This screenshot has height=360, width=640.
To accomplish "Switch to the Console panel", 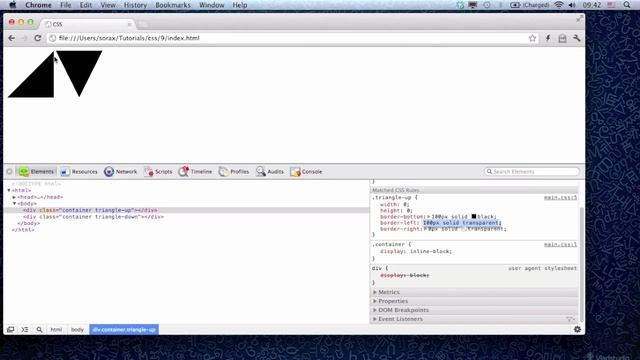I will pyautogui.click(x=306, y=172).
